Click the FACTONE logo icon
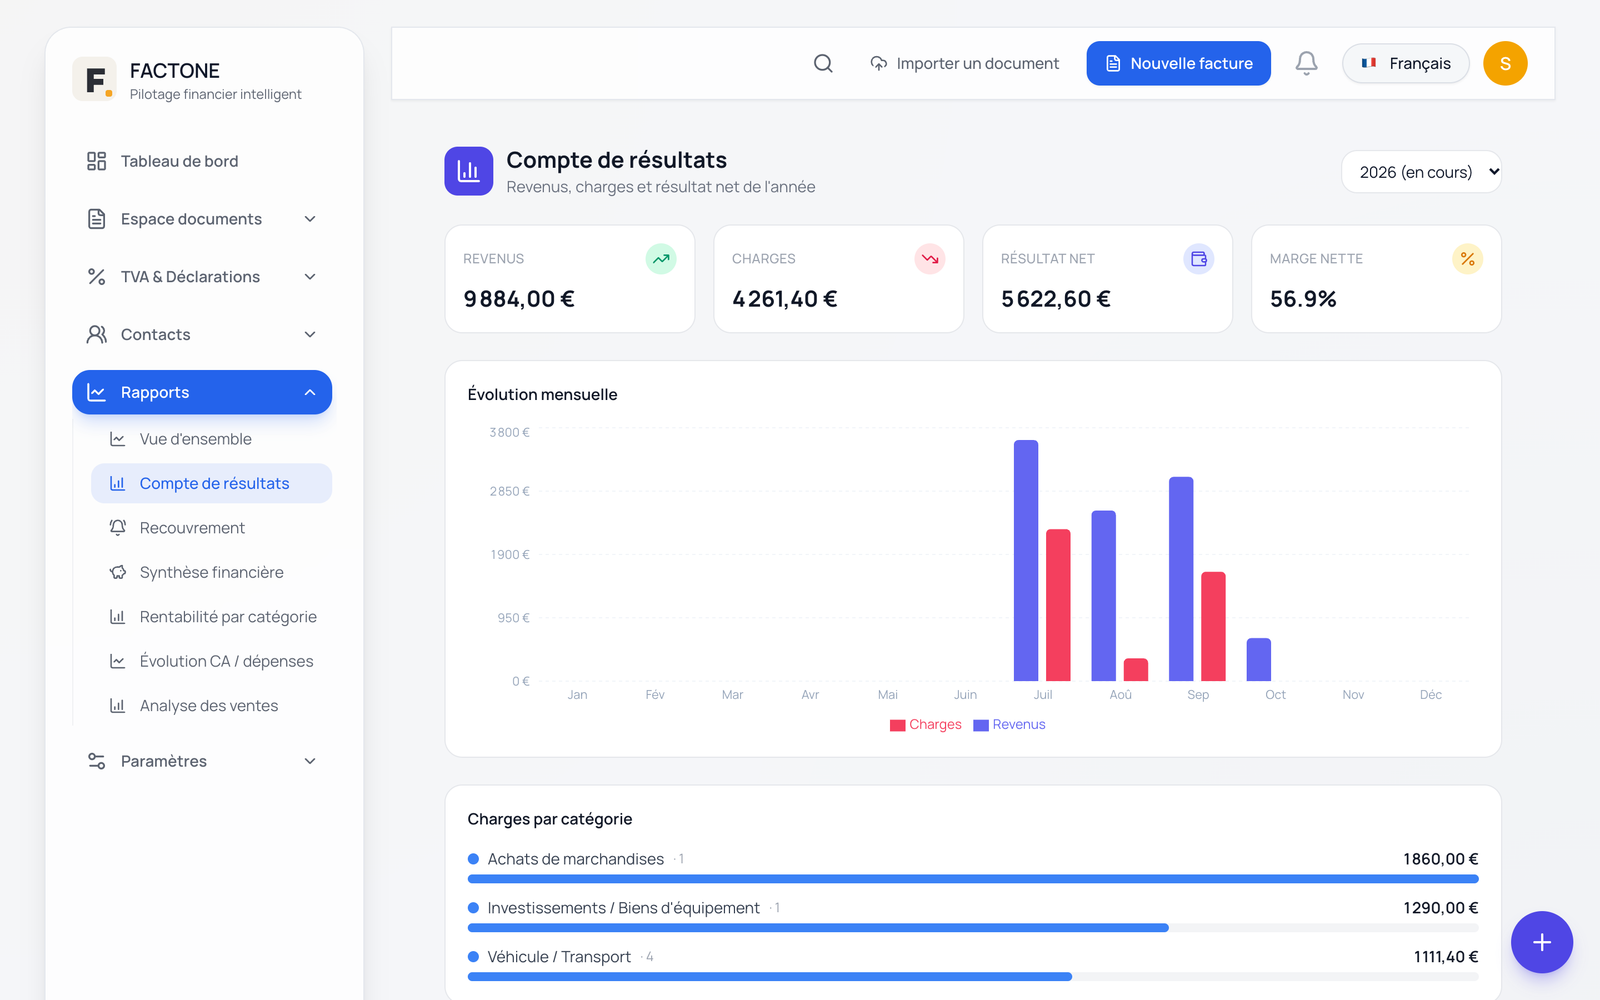Screen dimensions: 1600x1000 (95, 79)
